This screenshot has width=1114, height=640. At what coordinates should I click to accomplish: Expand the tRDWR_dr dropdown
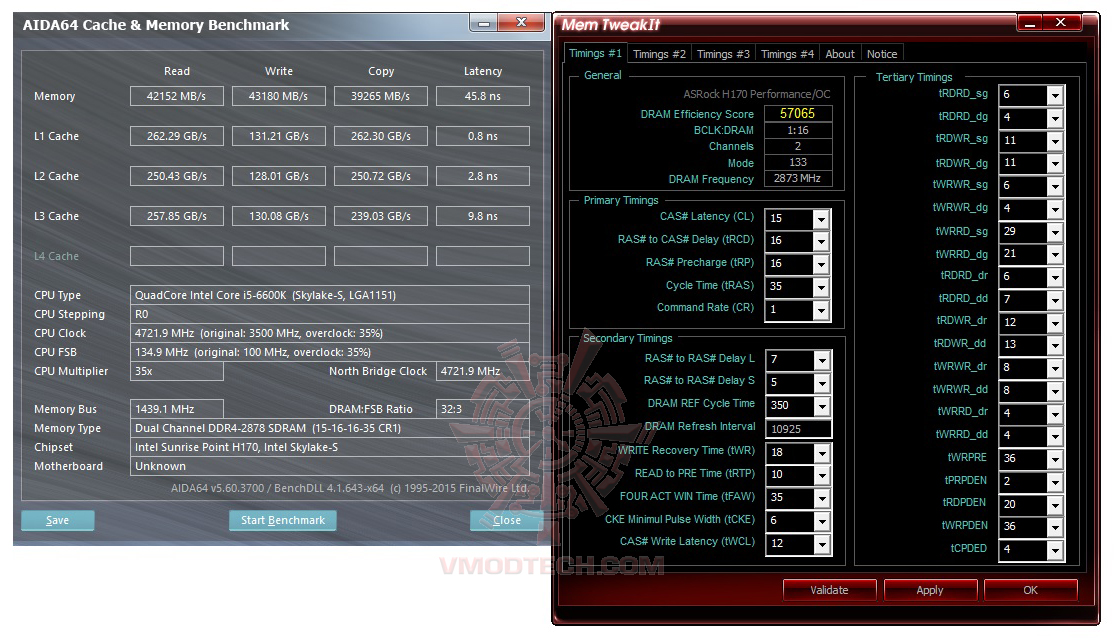tap(1055, 322)
